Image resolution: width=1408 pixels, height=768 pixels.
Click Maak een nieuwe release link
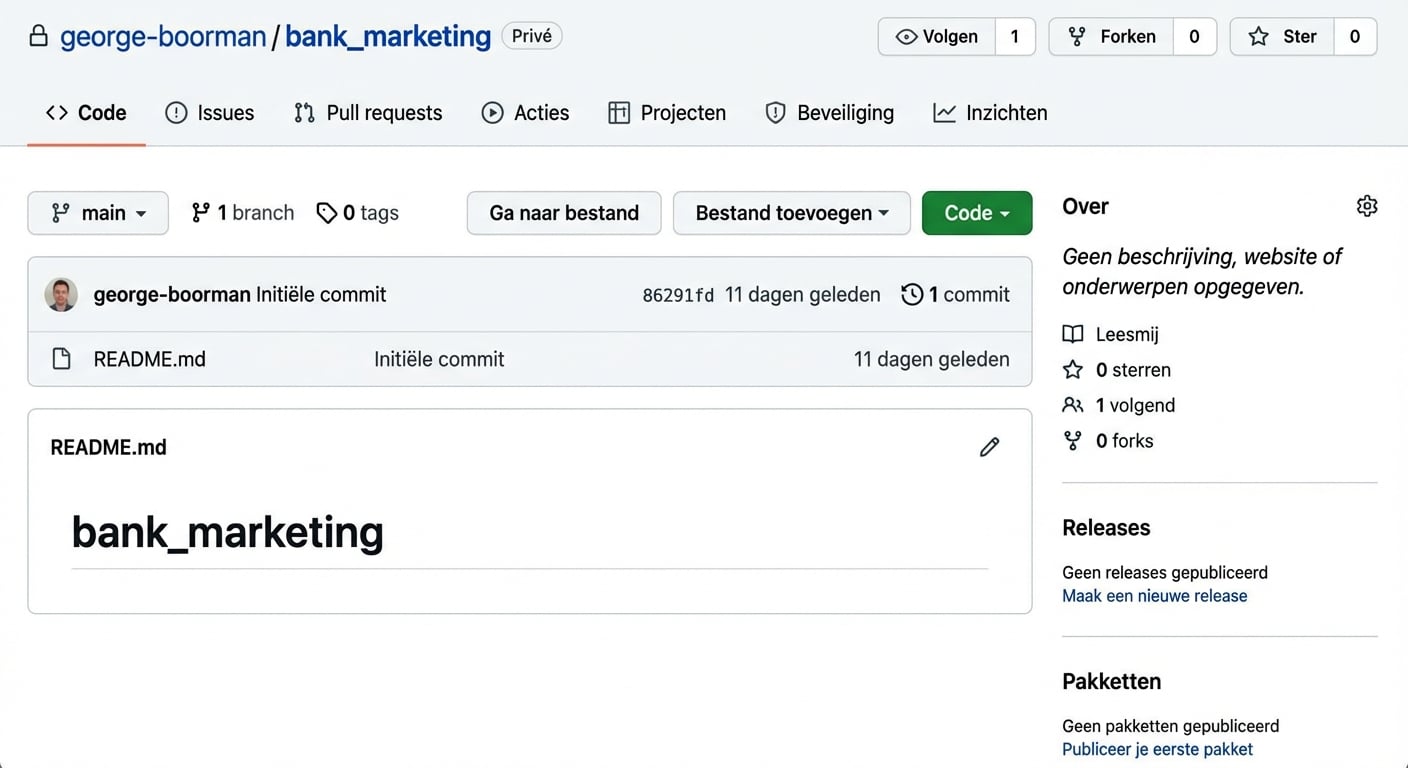(x=1155, y=595)
